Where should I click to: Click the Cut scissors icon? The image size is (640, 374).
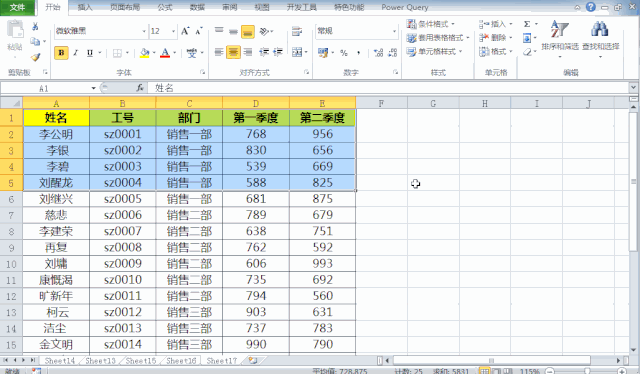tap(36, 27)
